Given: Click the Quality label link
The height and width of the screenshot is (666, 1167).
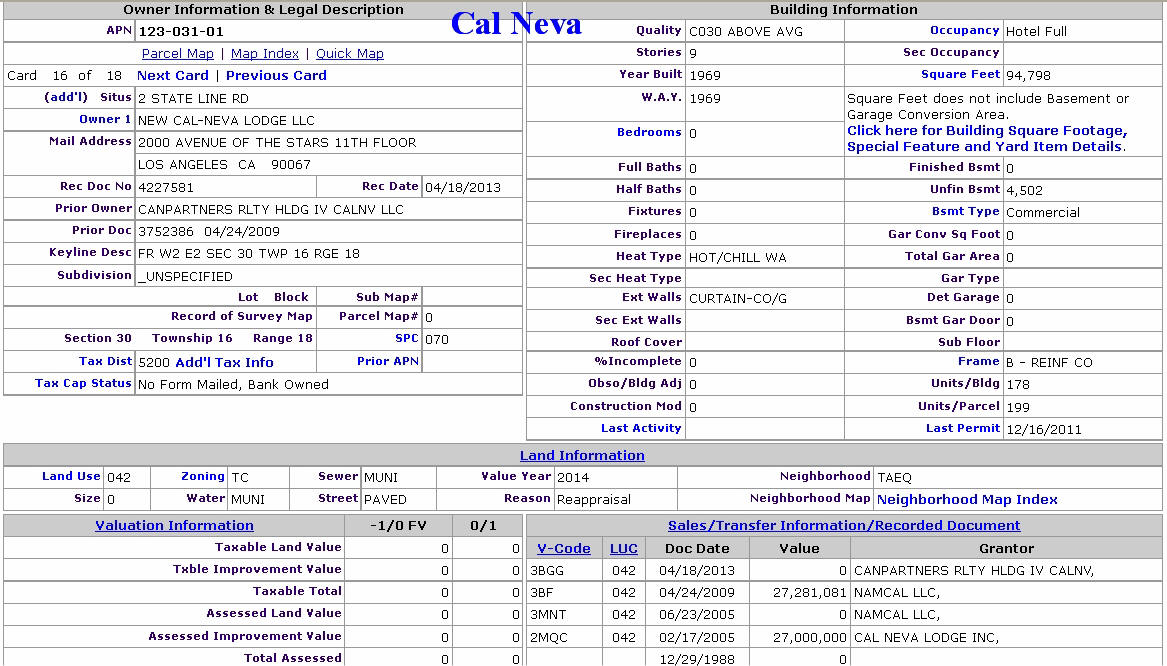Looking at the screenshot, I should (658, 31).
